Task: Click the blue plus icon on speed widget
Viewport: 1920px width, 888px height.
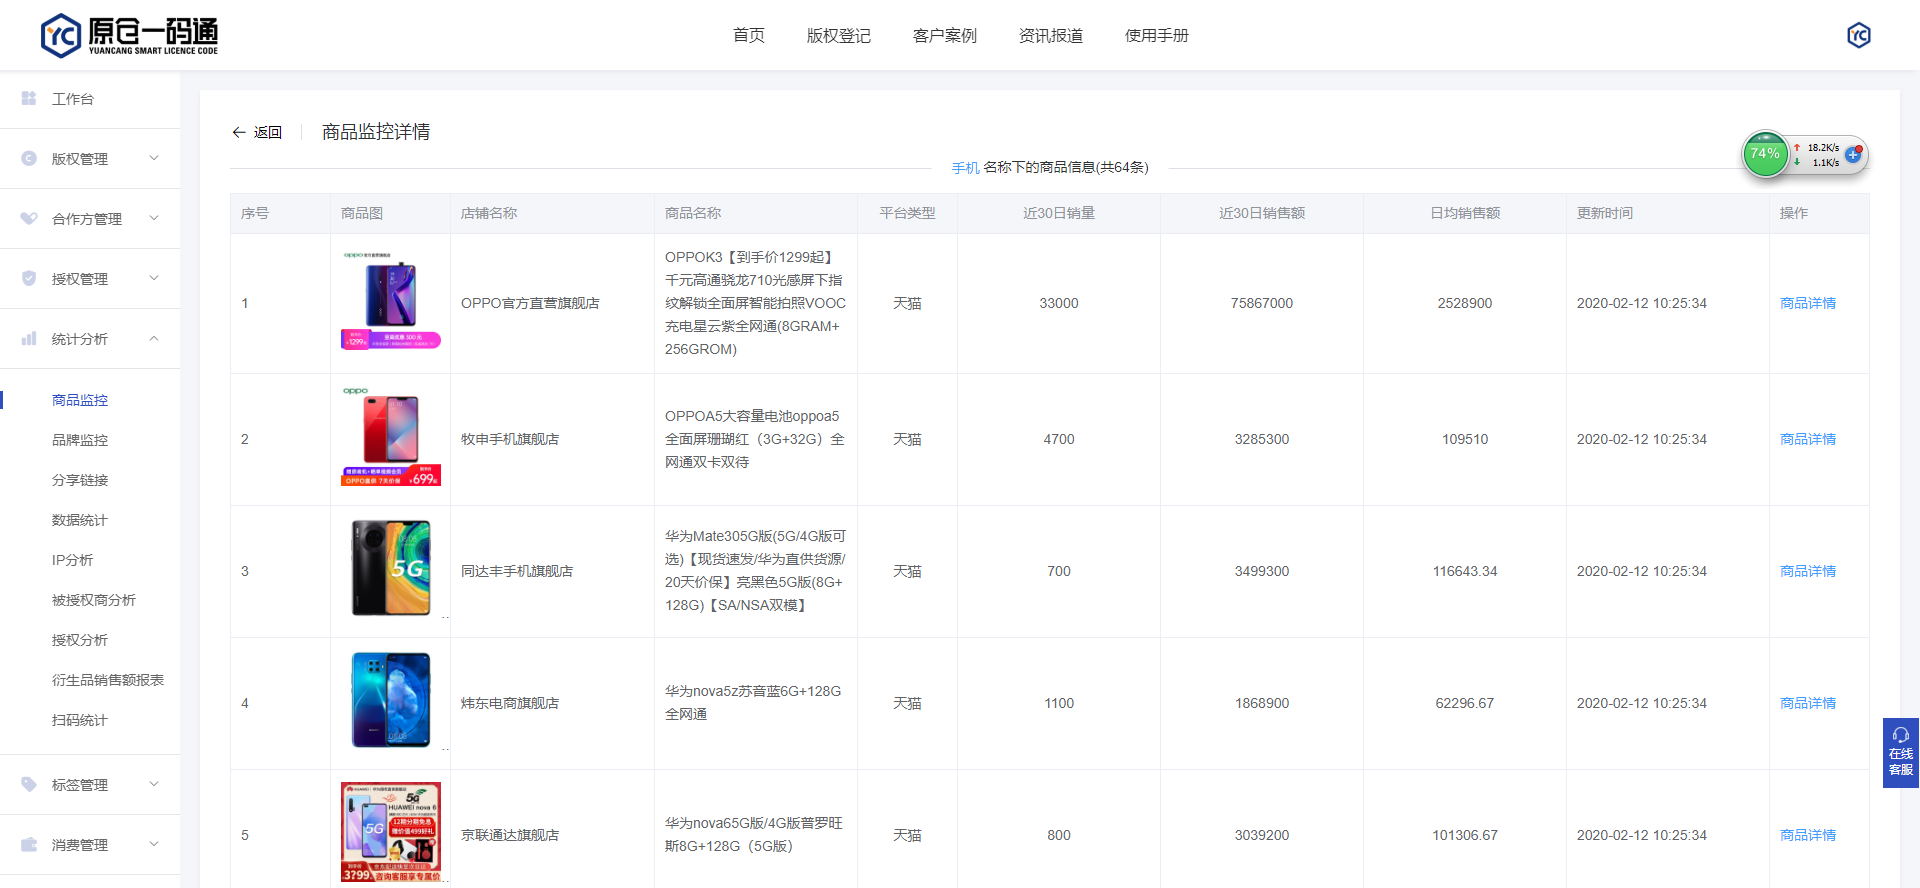Action: click(1853, 154)
